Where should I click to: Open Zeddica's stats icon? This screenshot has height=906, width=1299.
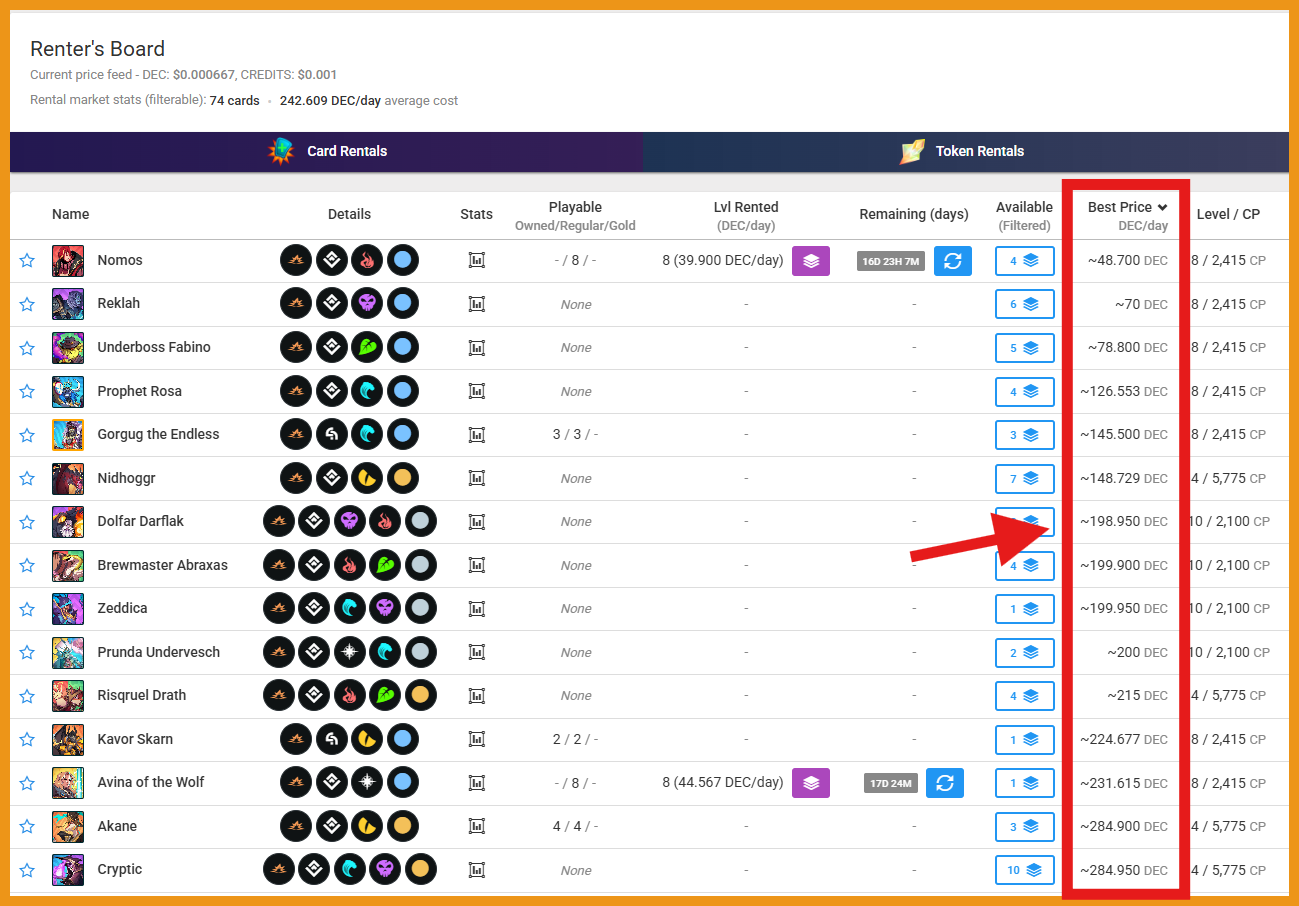click(x=477, y=609)
